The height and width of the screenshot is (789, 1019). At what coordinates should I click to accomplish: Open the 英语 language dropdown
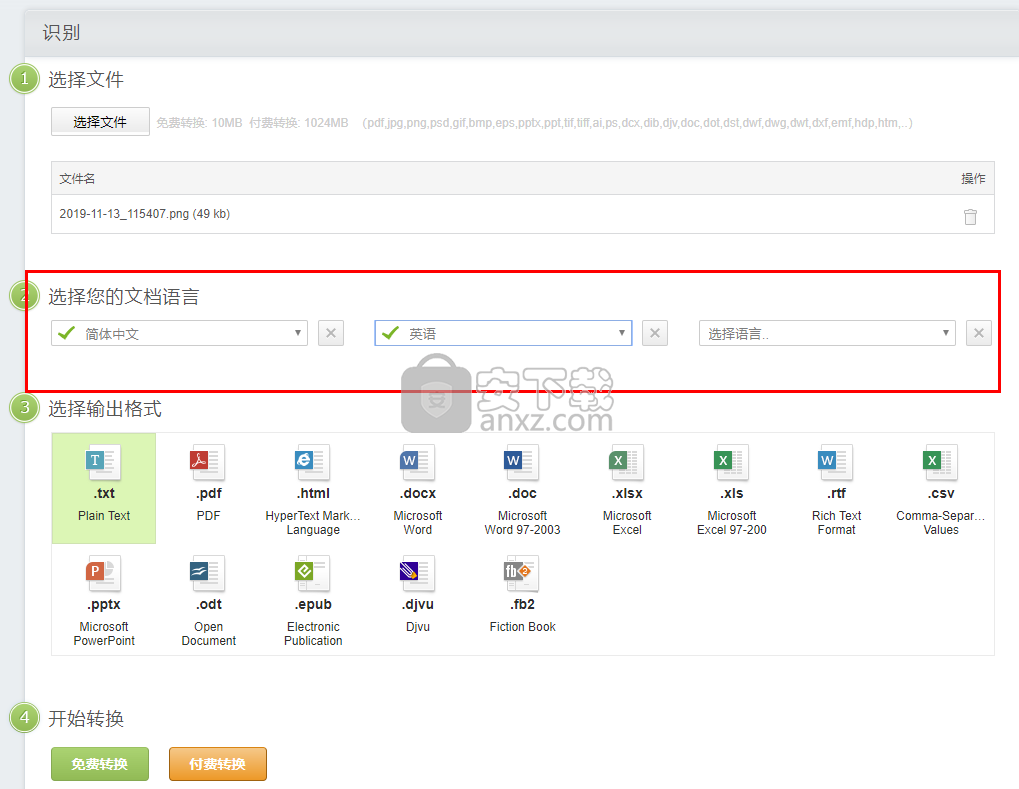tap(503, 333)
